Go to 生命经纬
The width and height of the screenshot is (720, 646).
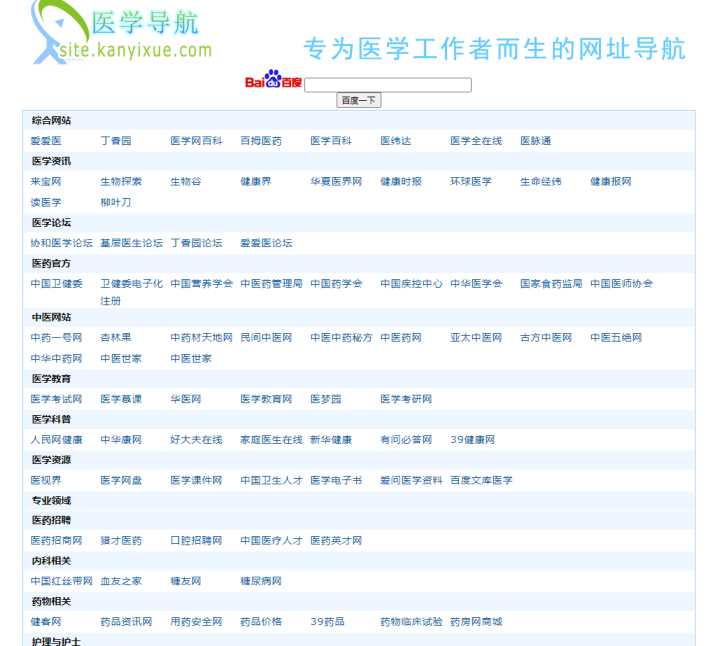coord(541,182)
